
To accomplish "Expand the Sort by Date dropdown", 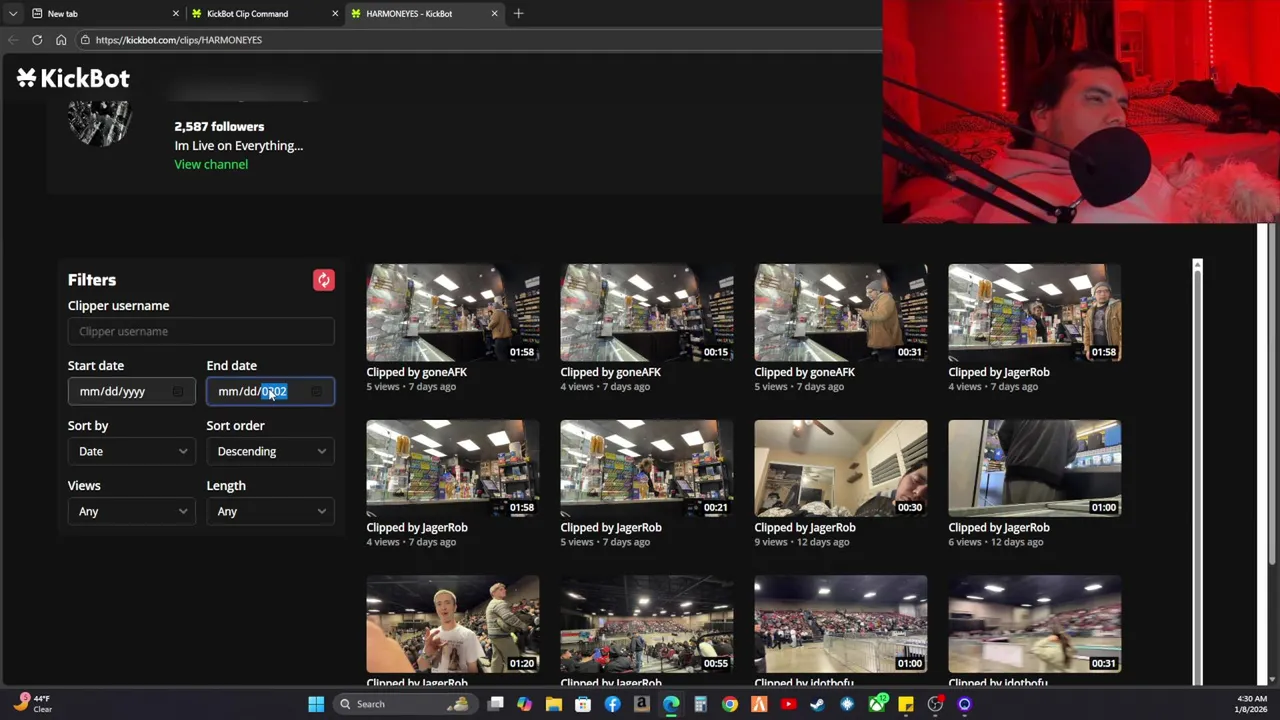I will 131,452.
